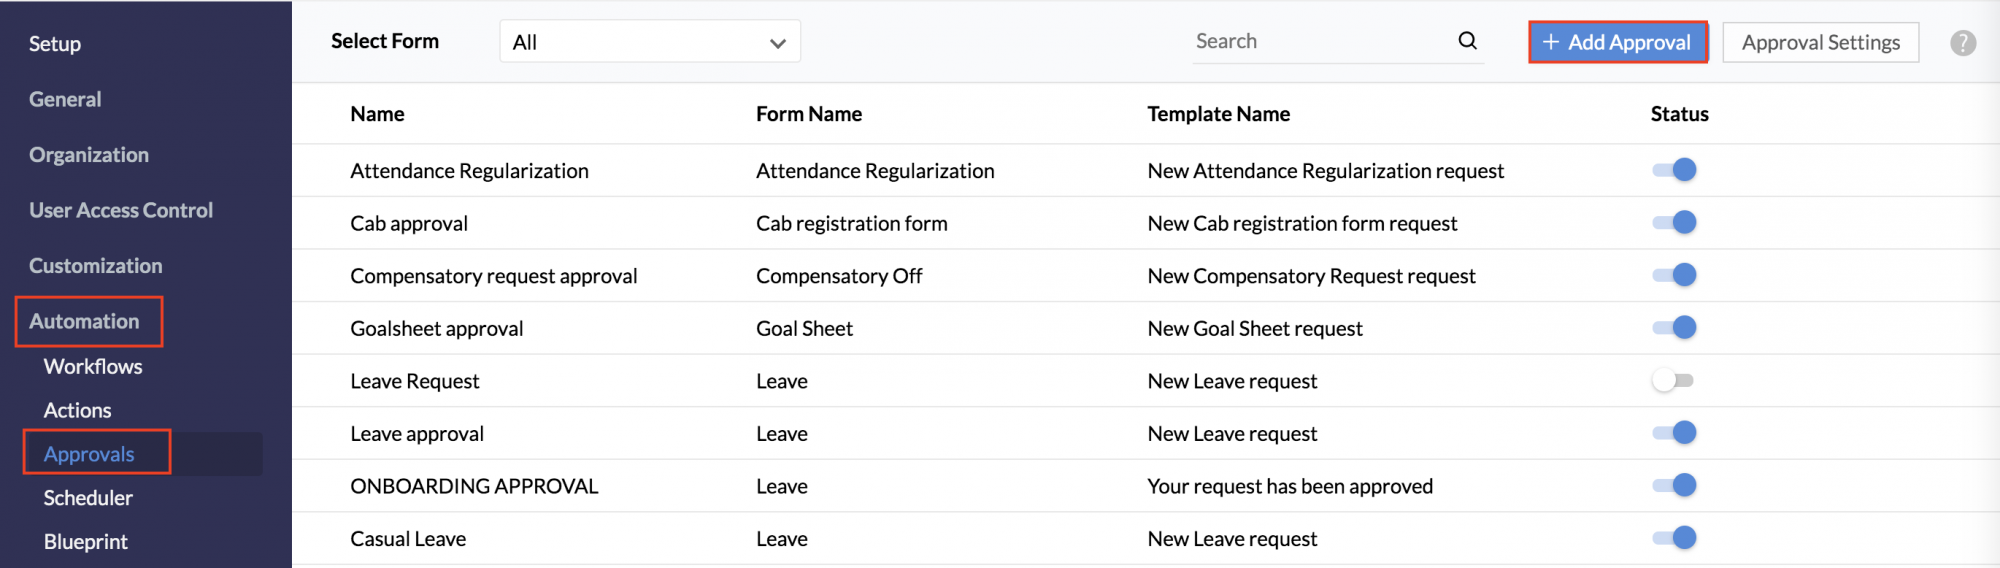Image resolution: width=2000 pixels, height=568 pixels.
Task: Click the plus icon in Add Approval
Action: coord(1551,42)
